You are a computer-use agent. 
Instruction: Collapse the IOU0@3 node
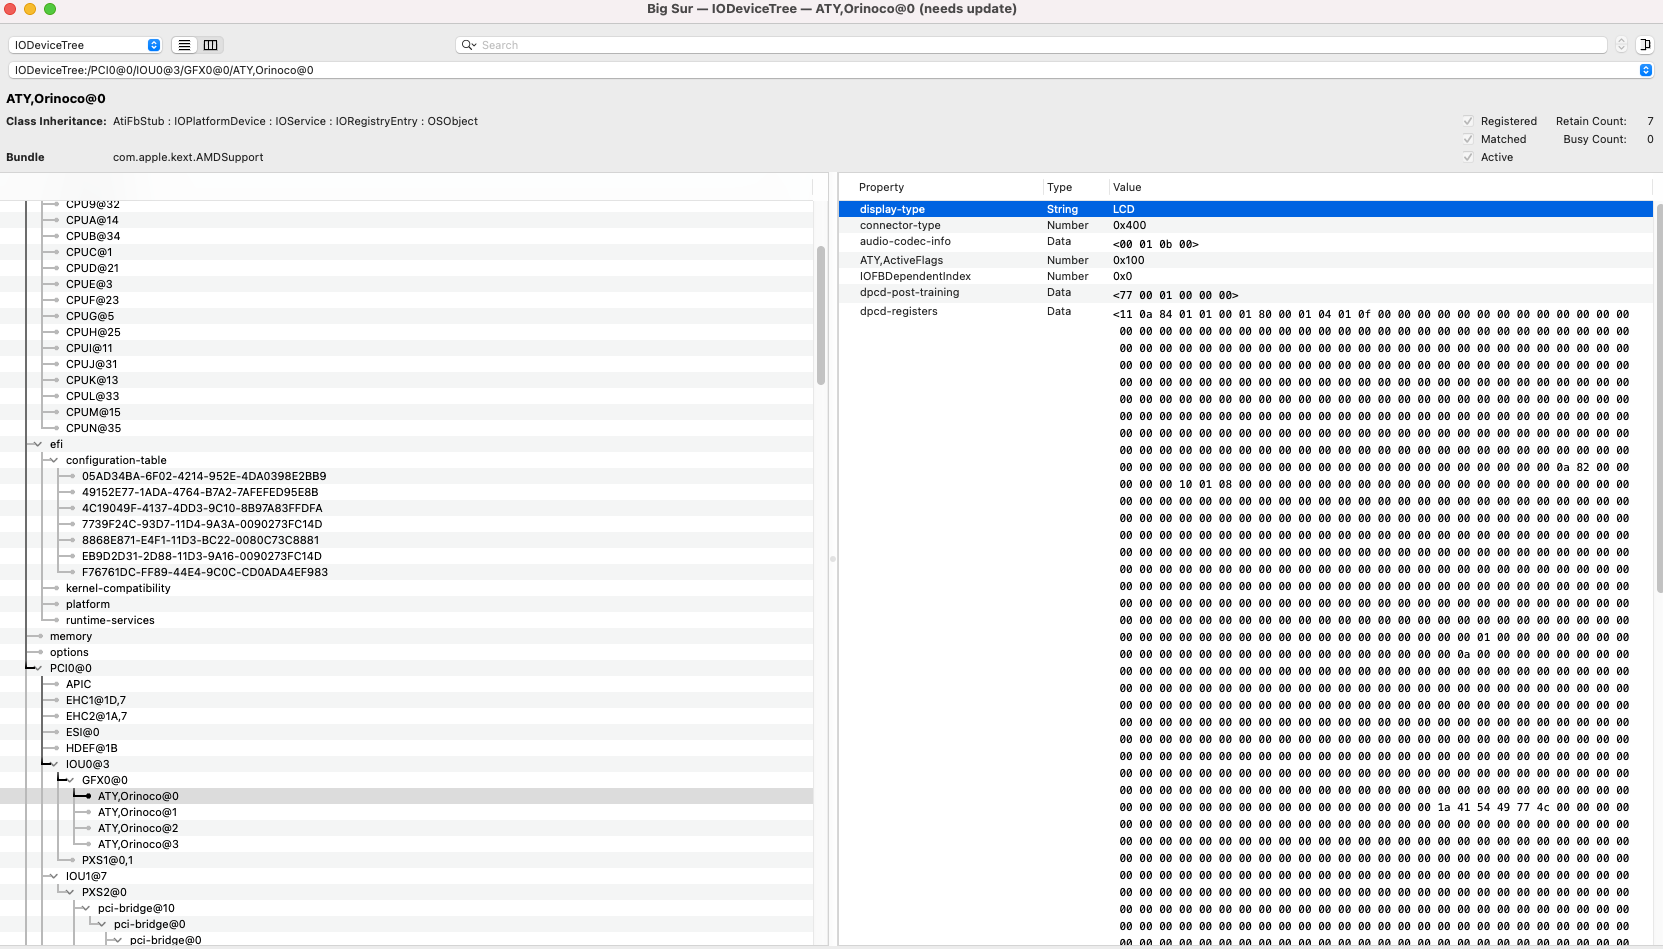point(54,764)
